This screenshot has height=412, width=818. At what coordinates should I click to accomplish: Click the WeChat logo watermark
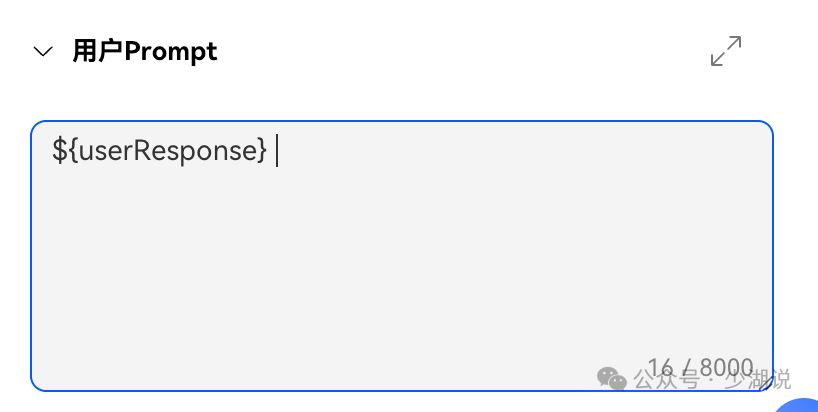click(x=611, y=378)
